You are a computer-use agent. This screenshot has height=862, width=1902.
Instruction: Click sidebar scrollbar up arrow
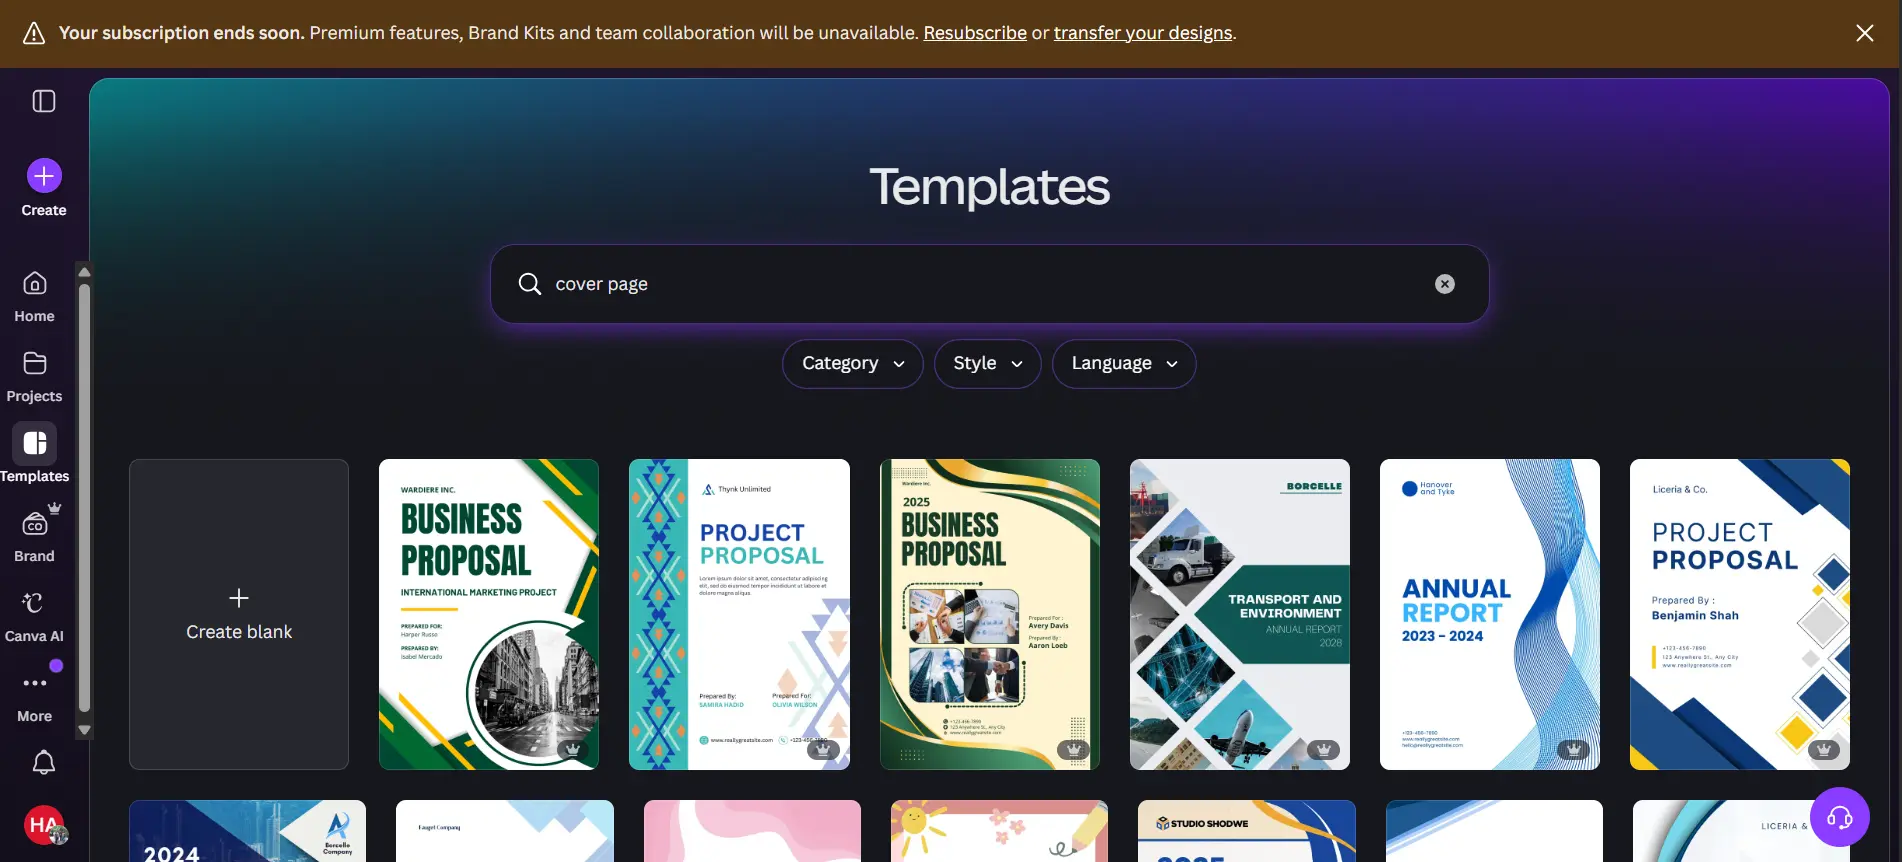click(84, 272)
